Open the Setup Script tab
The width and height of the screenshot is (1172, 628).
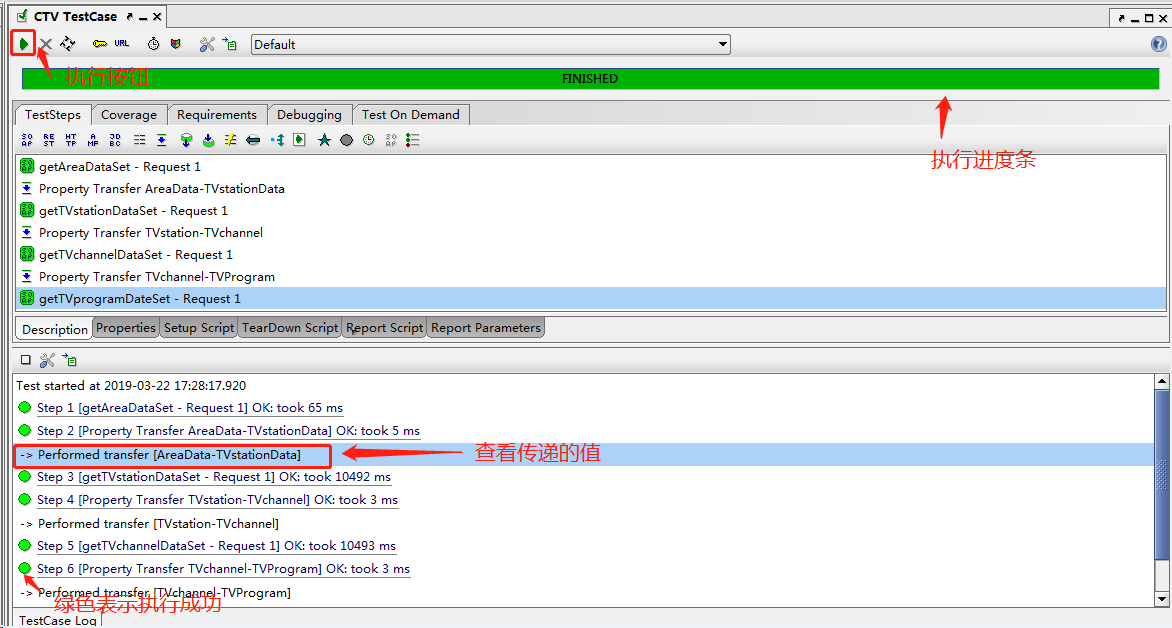click(199, 327)
